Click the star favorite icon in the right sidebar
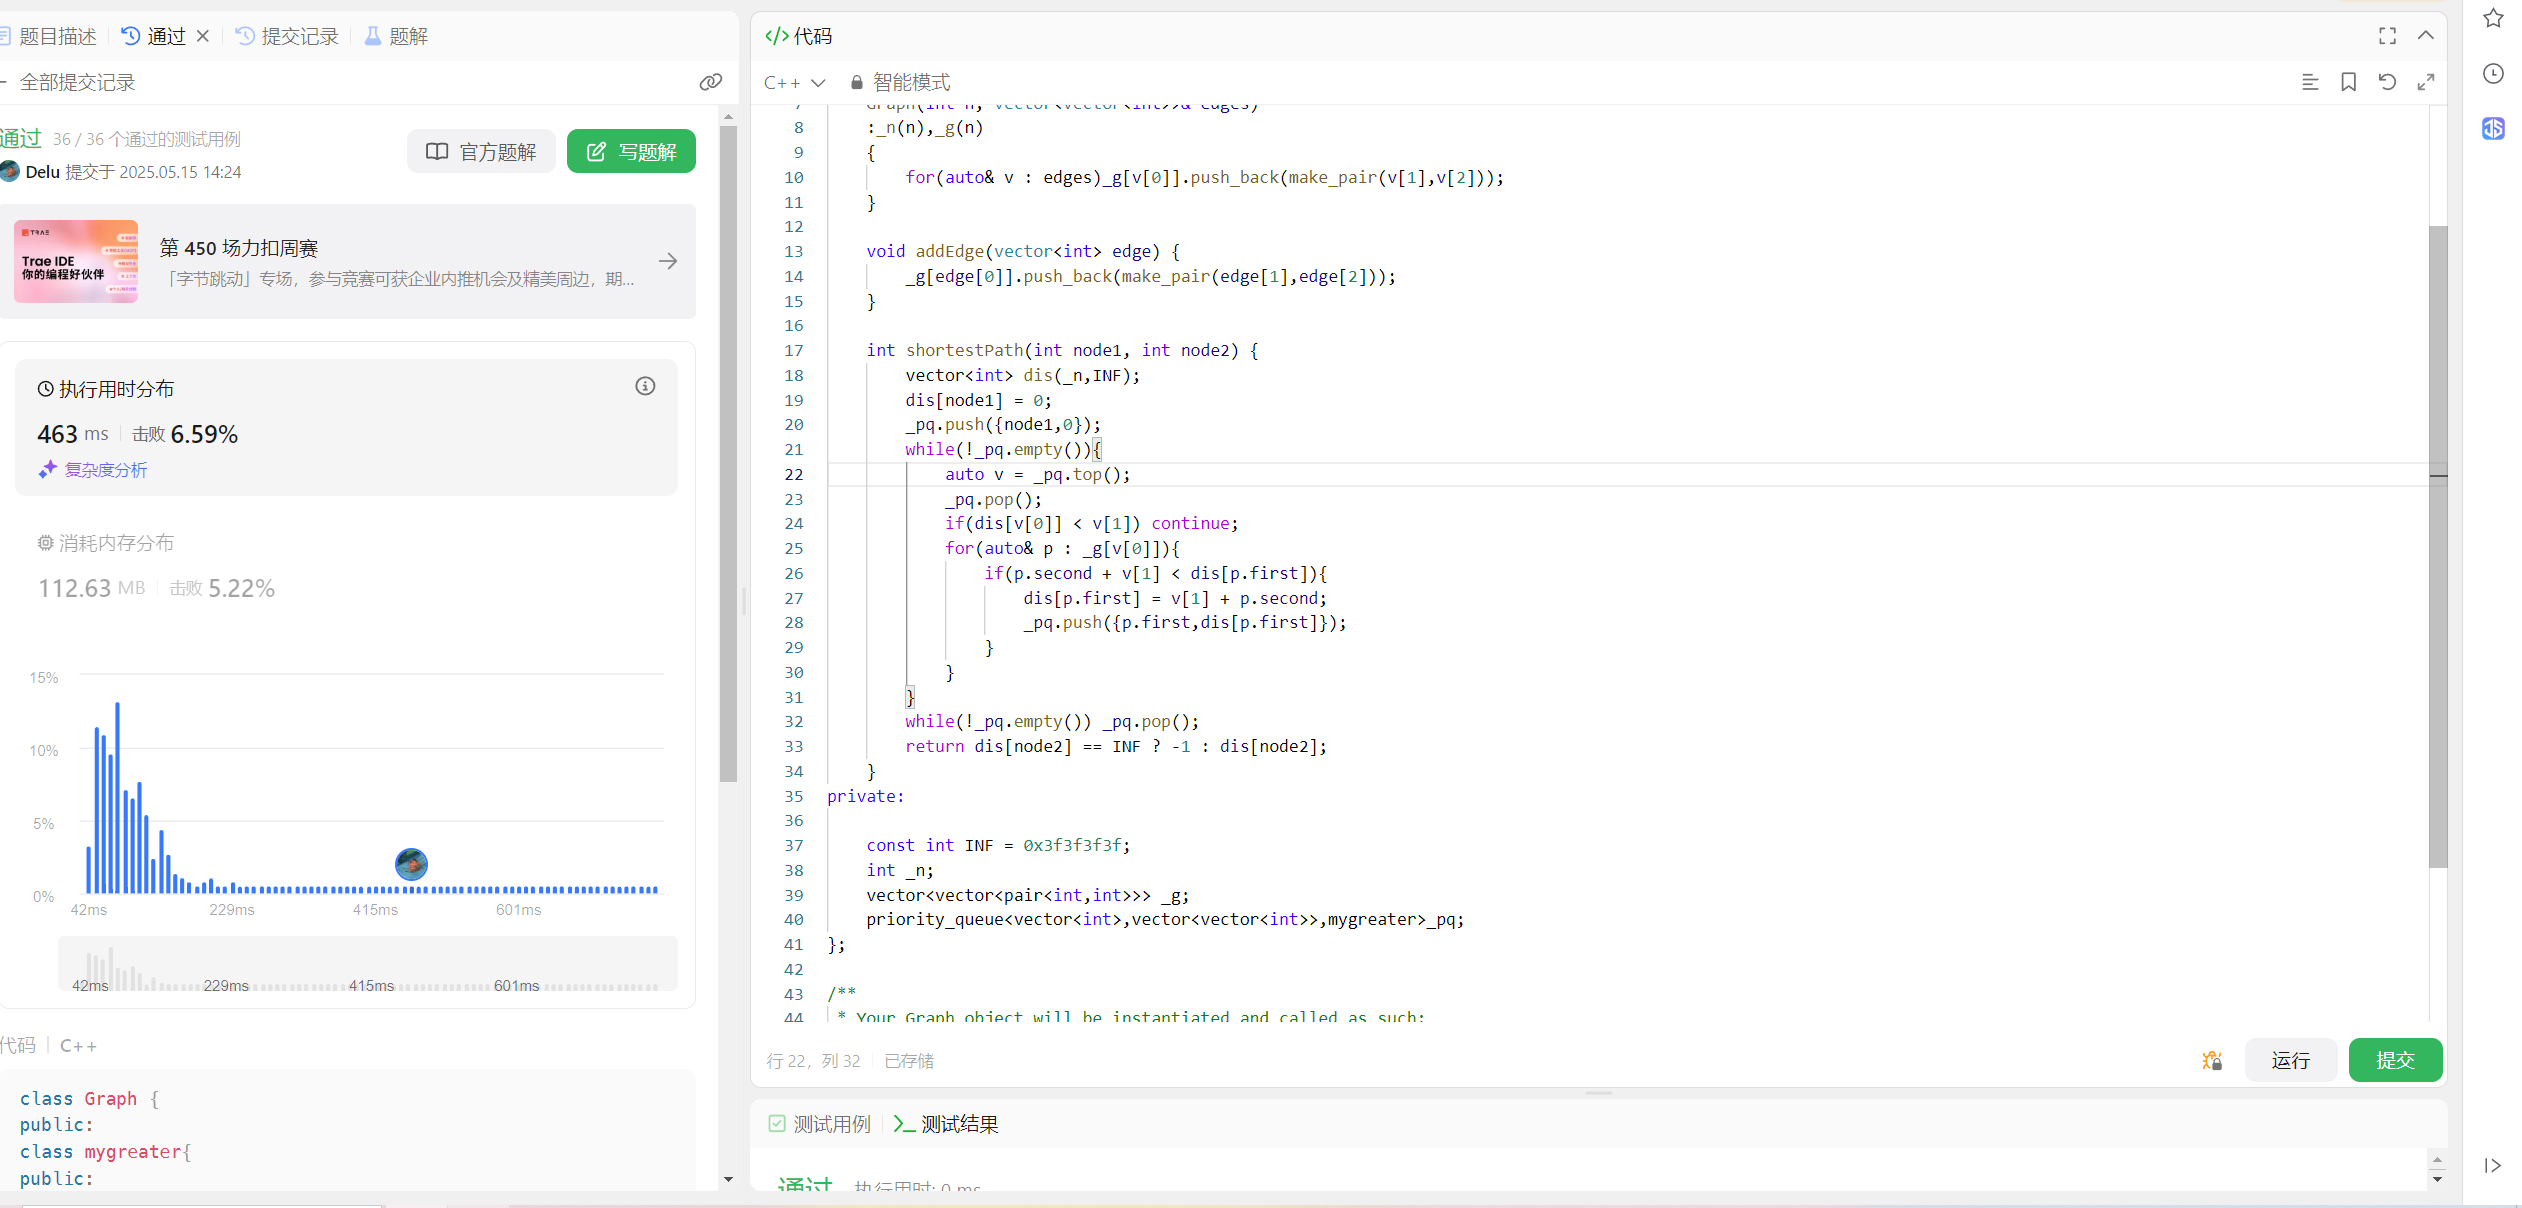This screenshot has height=1208, width=2522. click(x=2493, y=18)
